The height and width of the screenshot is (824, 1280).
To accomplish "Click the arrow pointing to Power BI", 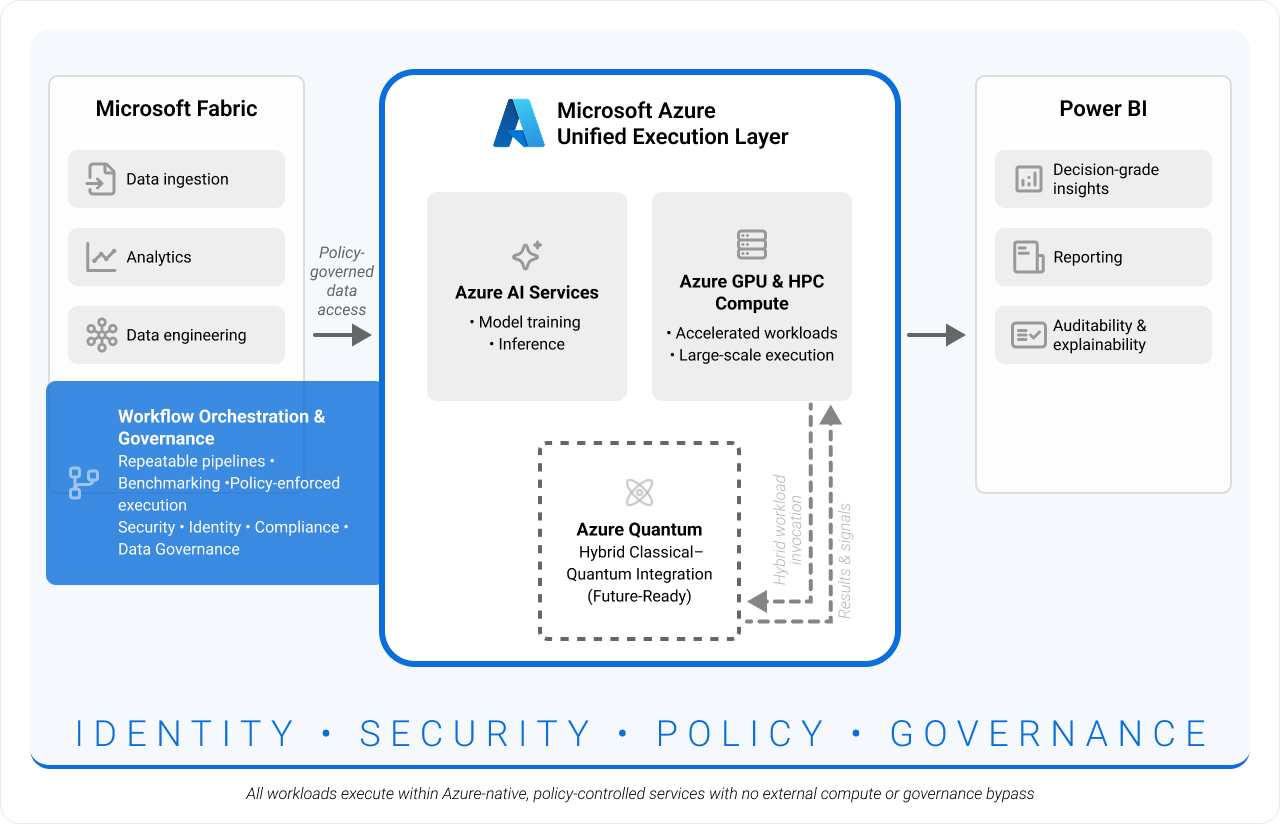I will (936, 335).
